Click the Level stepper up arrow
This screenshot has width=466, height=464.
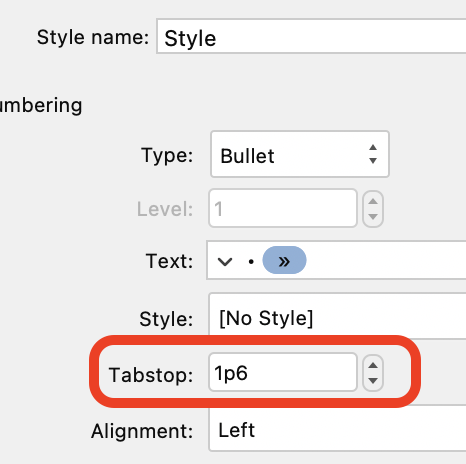373,201
